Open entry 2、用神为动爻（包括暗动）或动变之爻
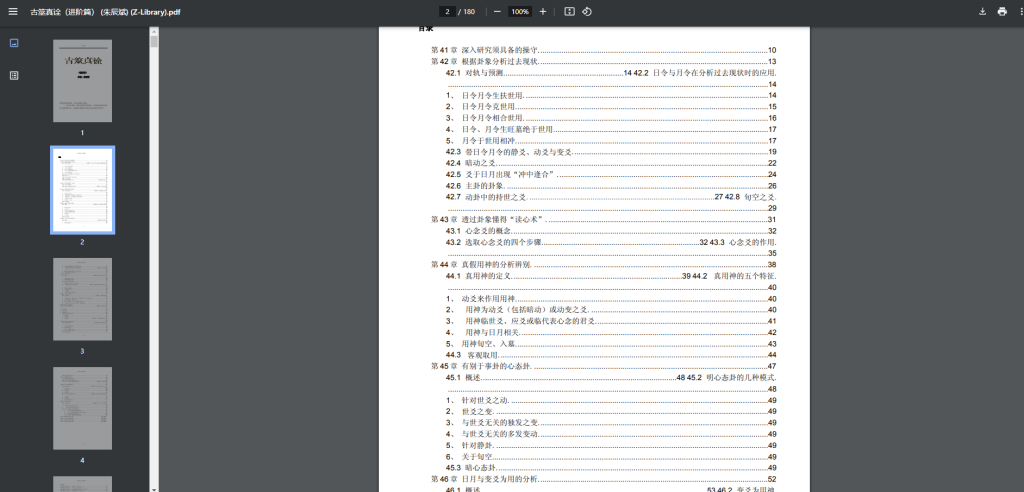This screenshot has height=492, width=1024. tap(611, 310)
